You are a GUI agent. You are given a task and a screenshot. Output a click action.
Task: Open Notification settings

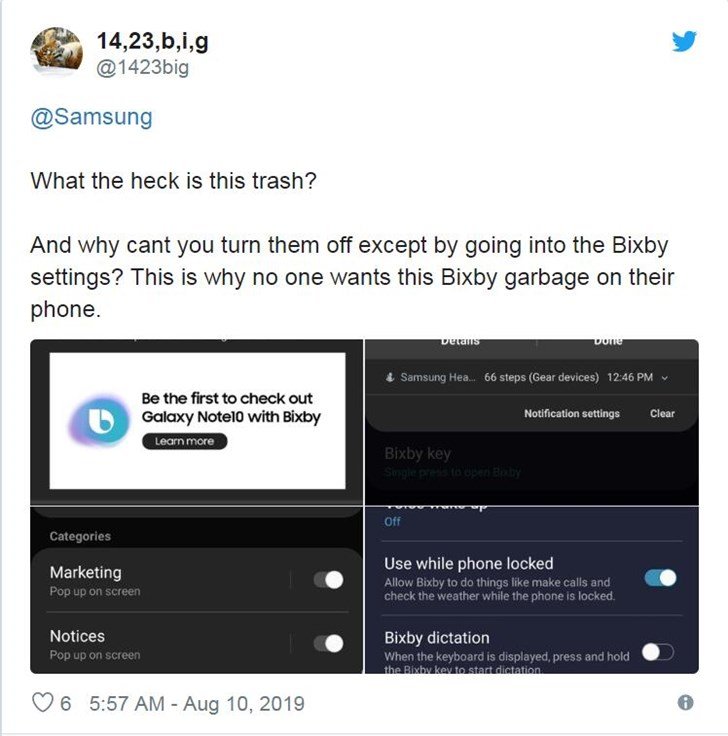(572, 414)
